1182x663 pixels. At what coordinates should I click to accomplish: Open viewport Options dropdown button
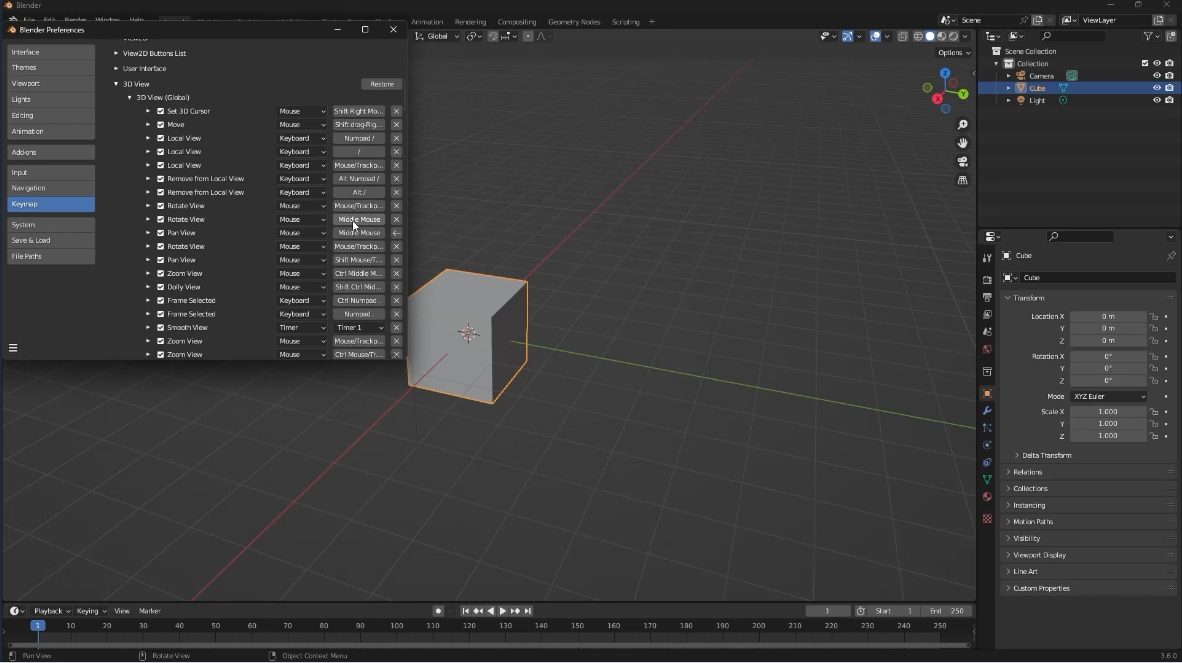954,53
